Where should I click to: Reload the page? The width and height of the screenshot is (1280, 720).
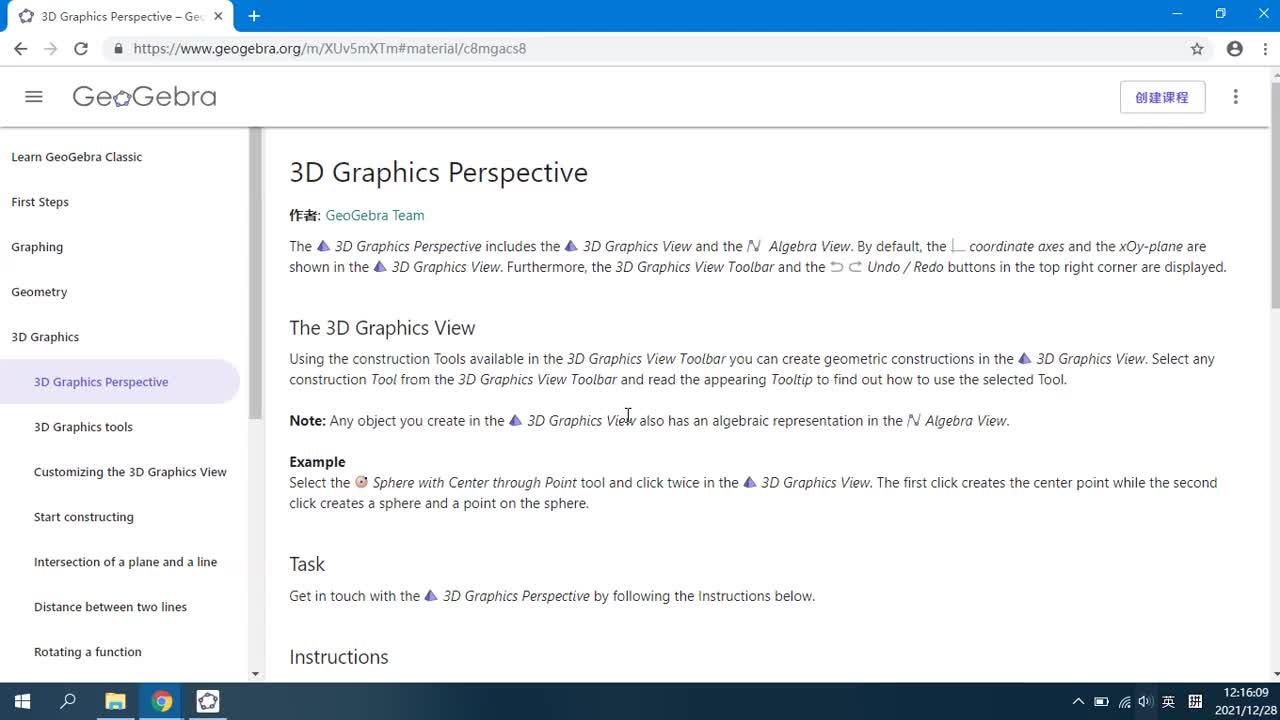coord(81,48)
